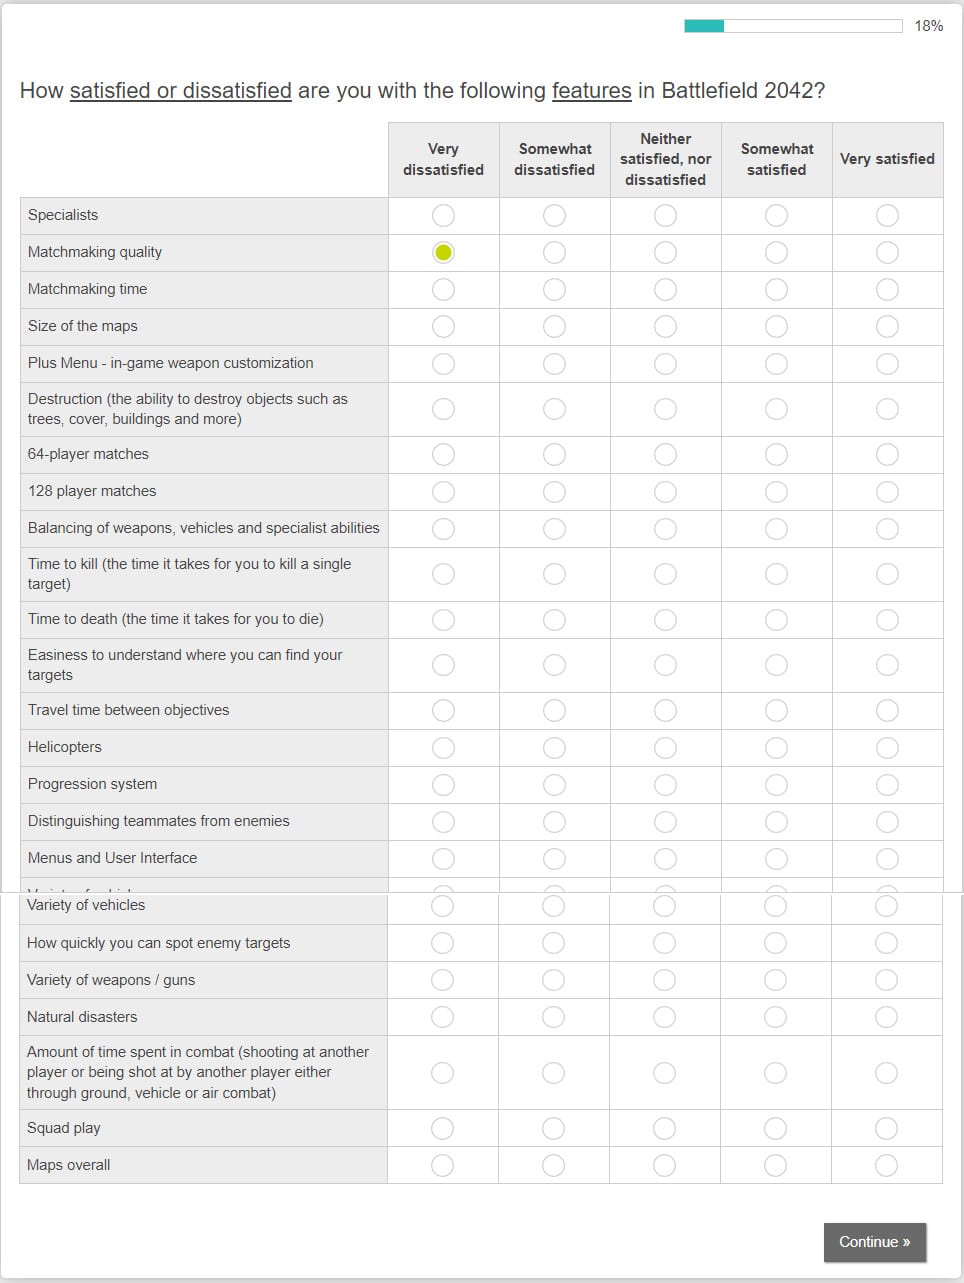Choose Somewhat satisfied for Matchmaking time
964x1283 pixels.
click(x=776, y=290)
